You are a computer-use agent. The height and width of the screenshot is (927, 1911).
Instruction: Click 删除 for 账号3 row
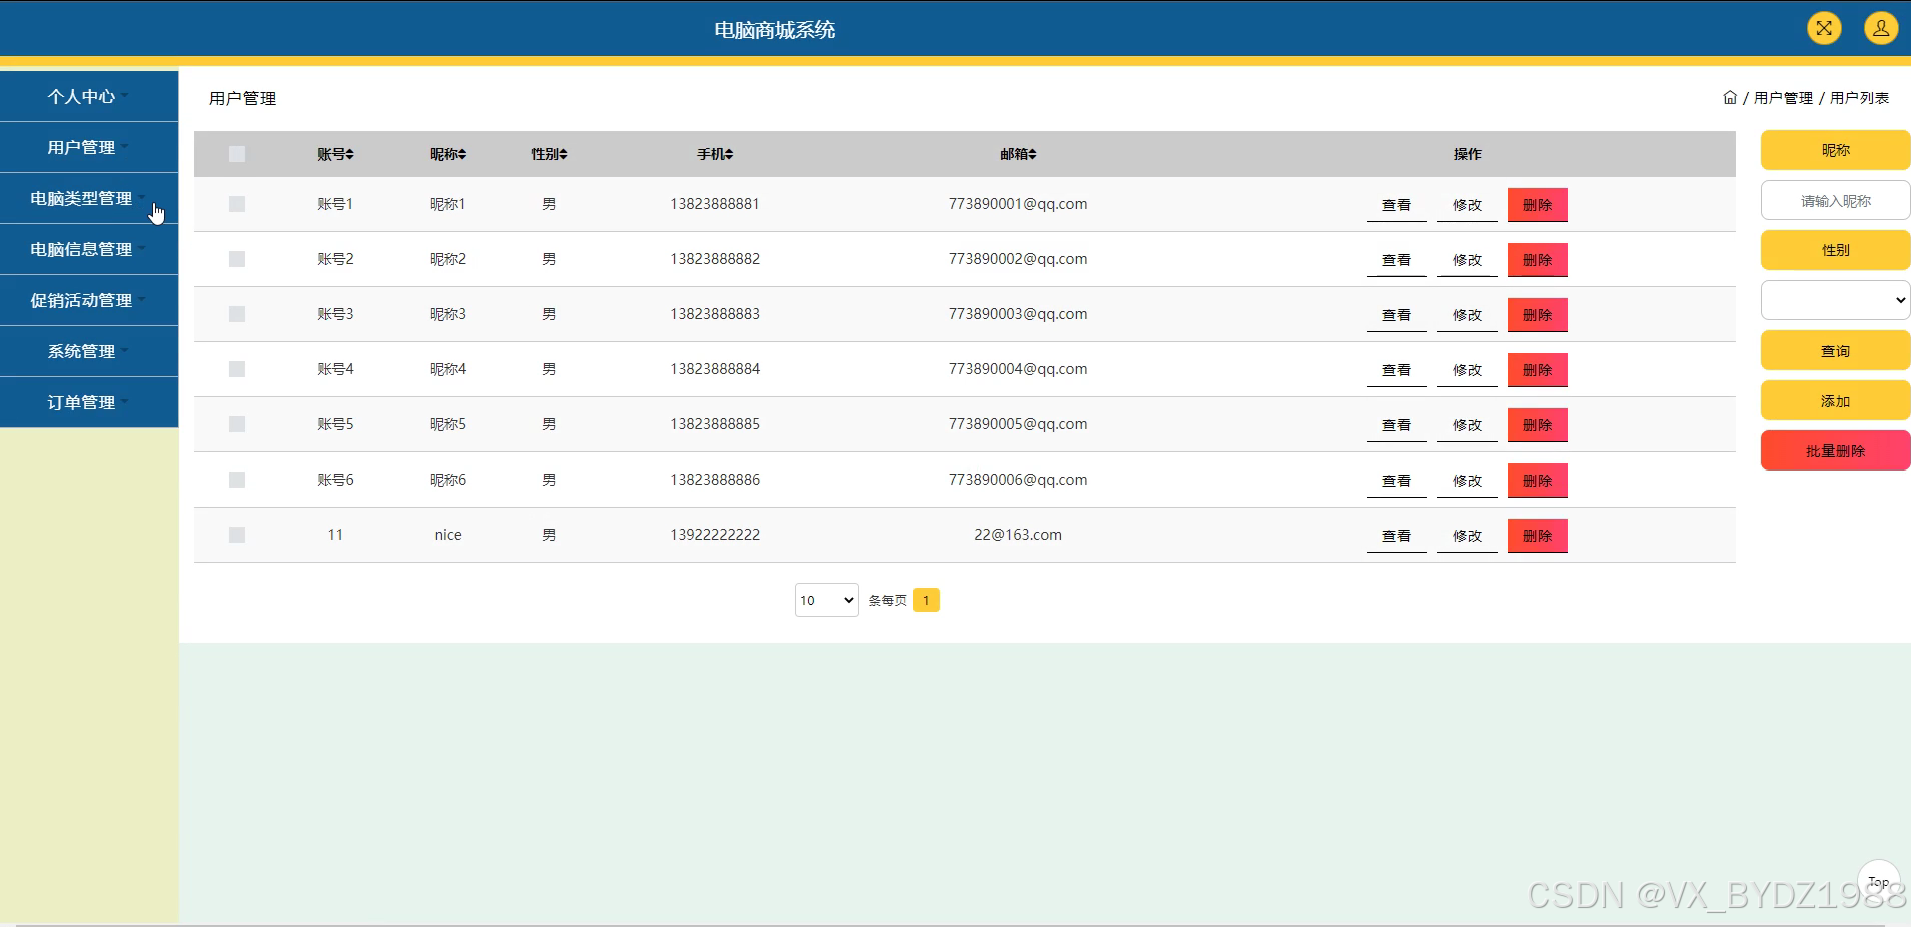1537,315
